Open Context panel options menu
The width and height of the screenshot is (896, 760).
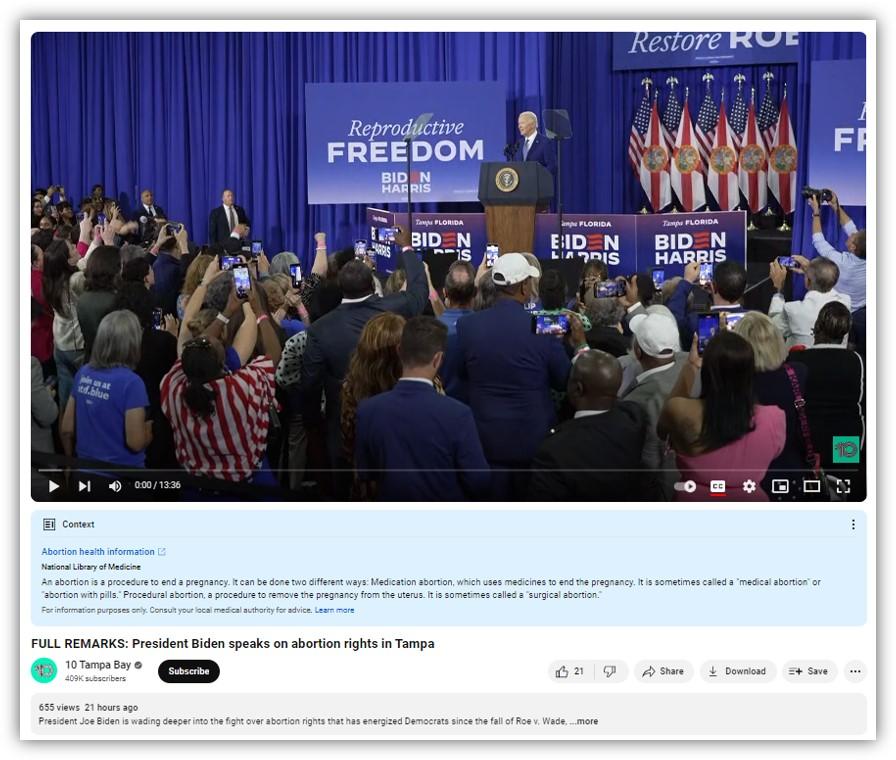(x=853, y=525)
